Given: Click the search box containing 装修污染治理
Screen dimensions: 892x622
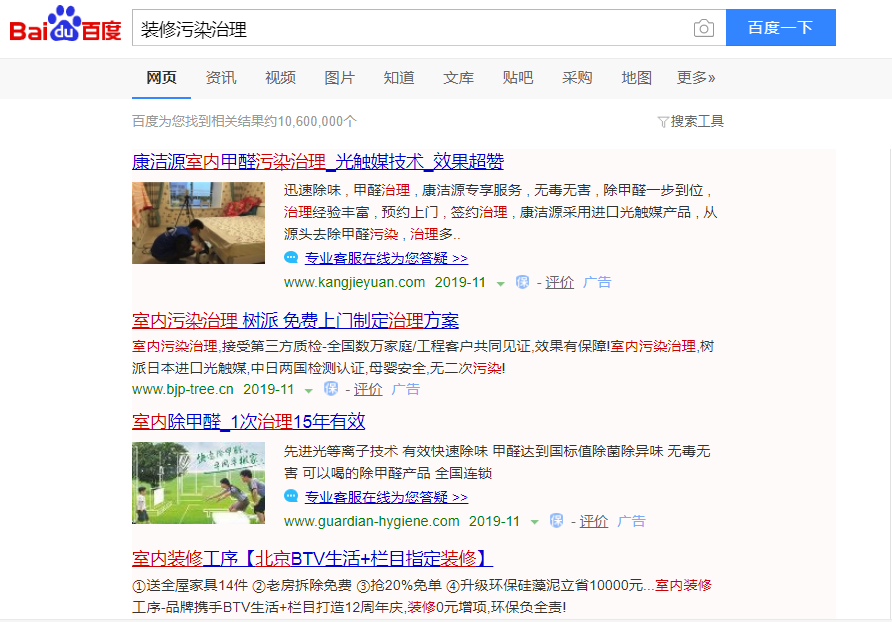Looking at the screenshot, I should point(429,27).
